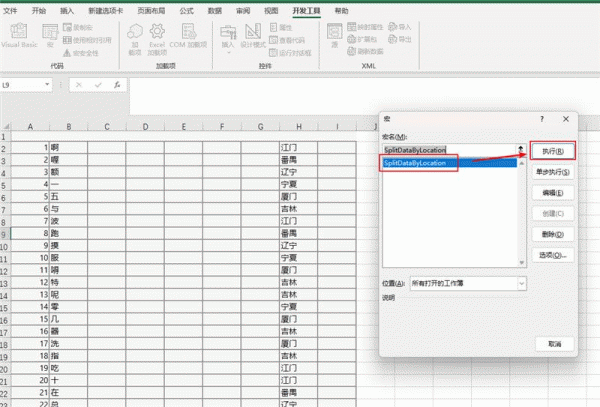Screen dimensions: 600x407
Task: Open the 位置 macro location dropdown
Action: tap(522, 283)
